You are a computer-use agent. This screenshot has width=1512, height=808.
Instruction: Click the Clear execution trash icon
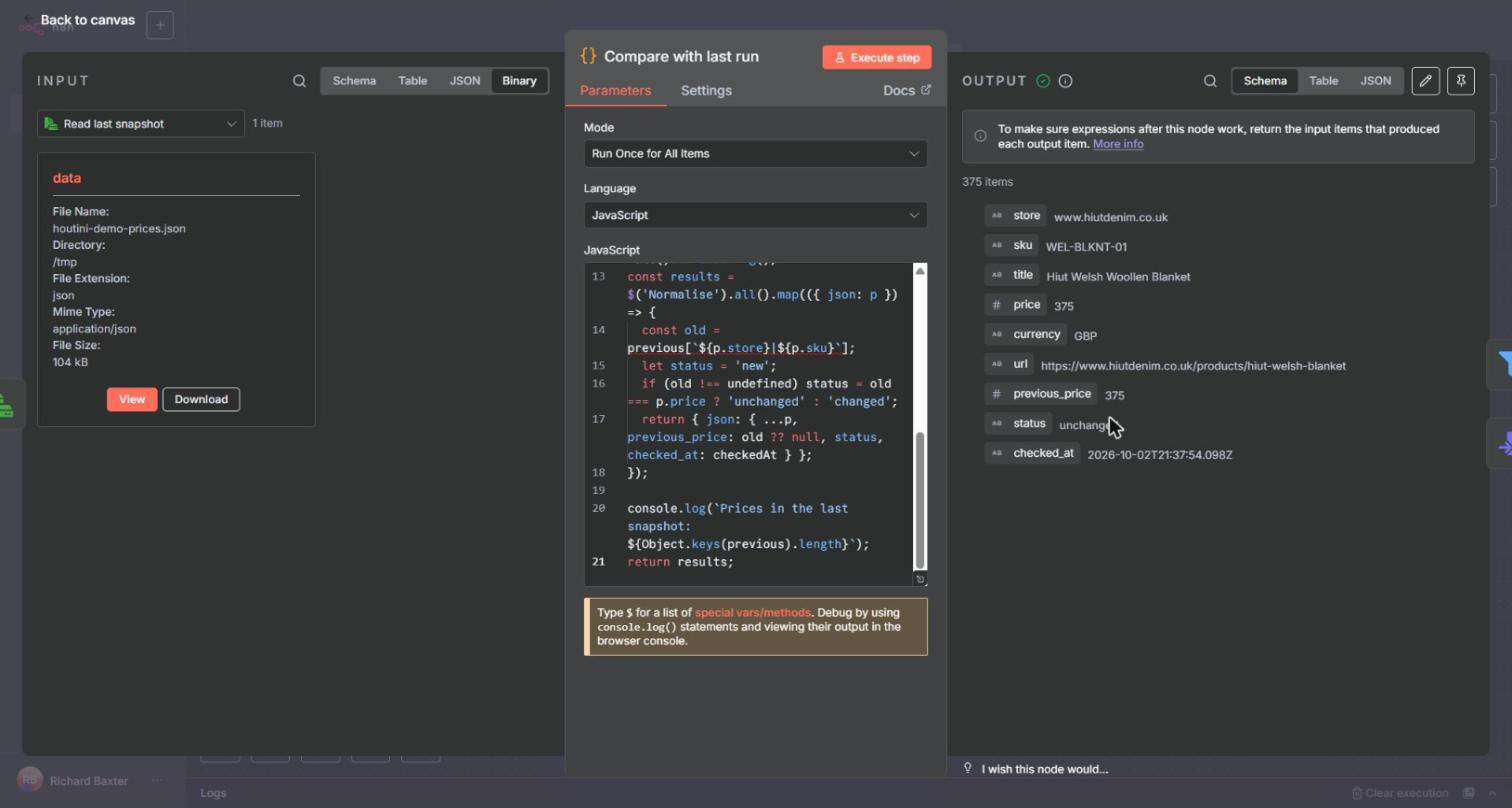pyautogui.click(x=1356, y=793)
